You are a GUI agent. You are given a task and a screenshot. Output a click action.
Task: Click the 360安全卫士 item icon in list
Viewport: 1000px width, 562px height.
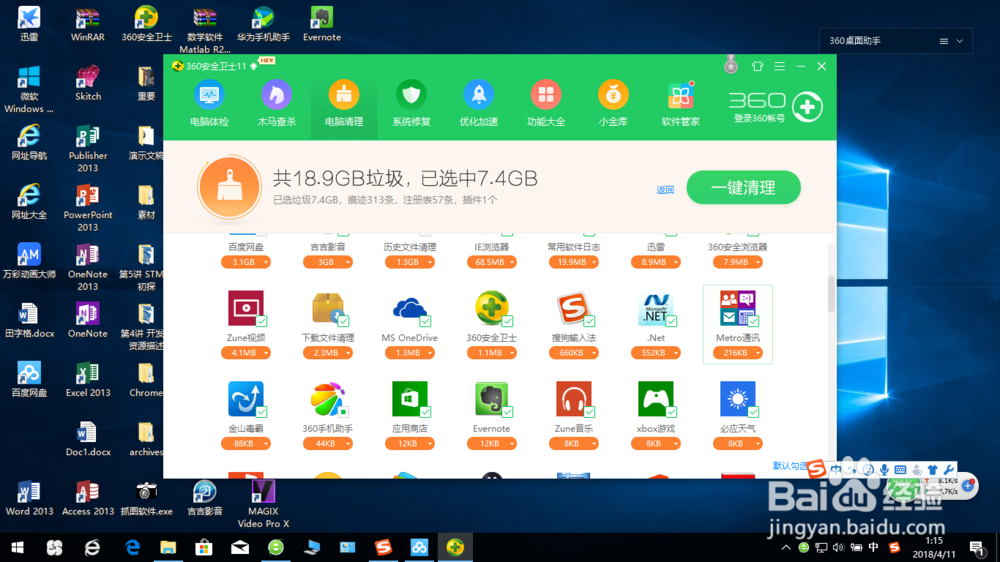pyautogui.click(x=491, y=309)
